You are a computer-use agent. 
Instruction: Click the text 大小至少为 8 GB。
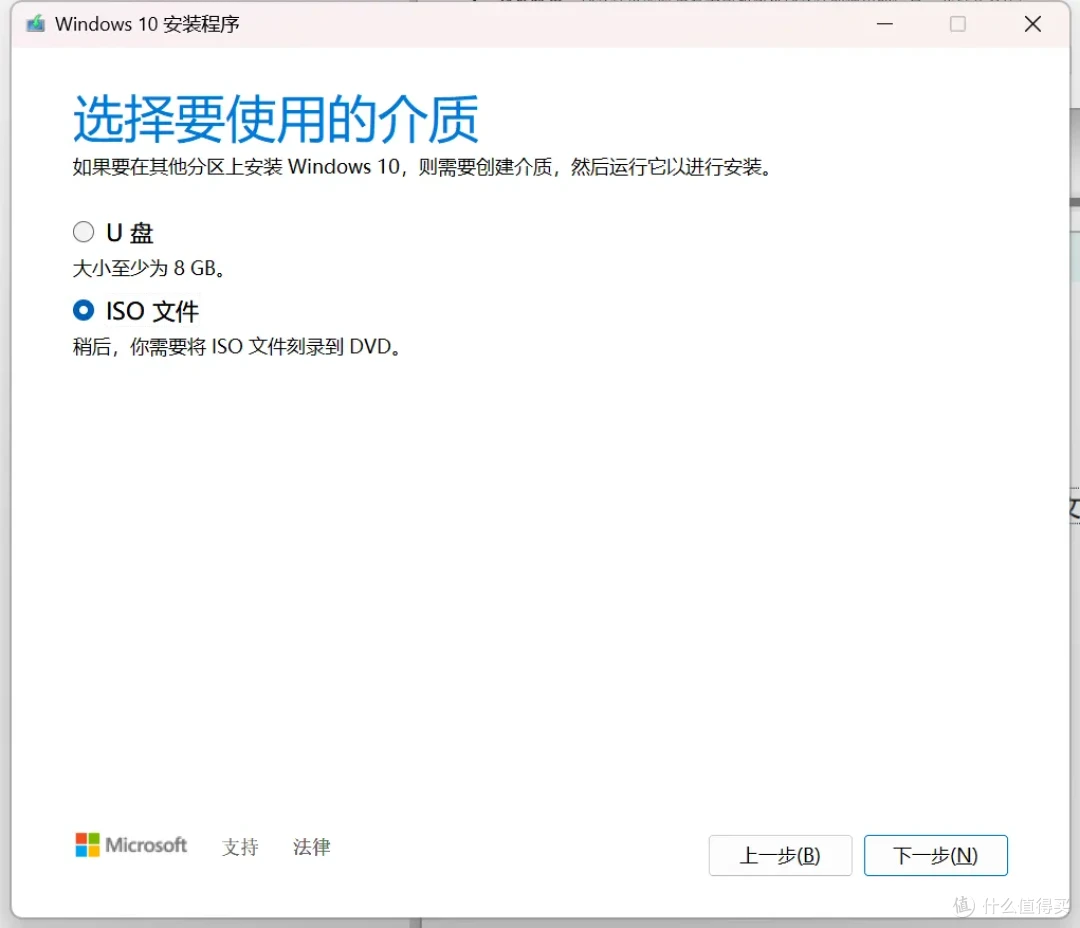point(149,268)
